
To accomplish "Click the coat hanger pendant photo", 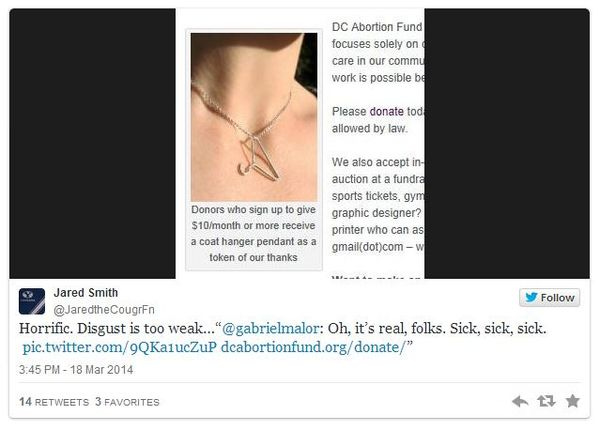I will [254, 117].
